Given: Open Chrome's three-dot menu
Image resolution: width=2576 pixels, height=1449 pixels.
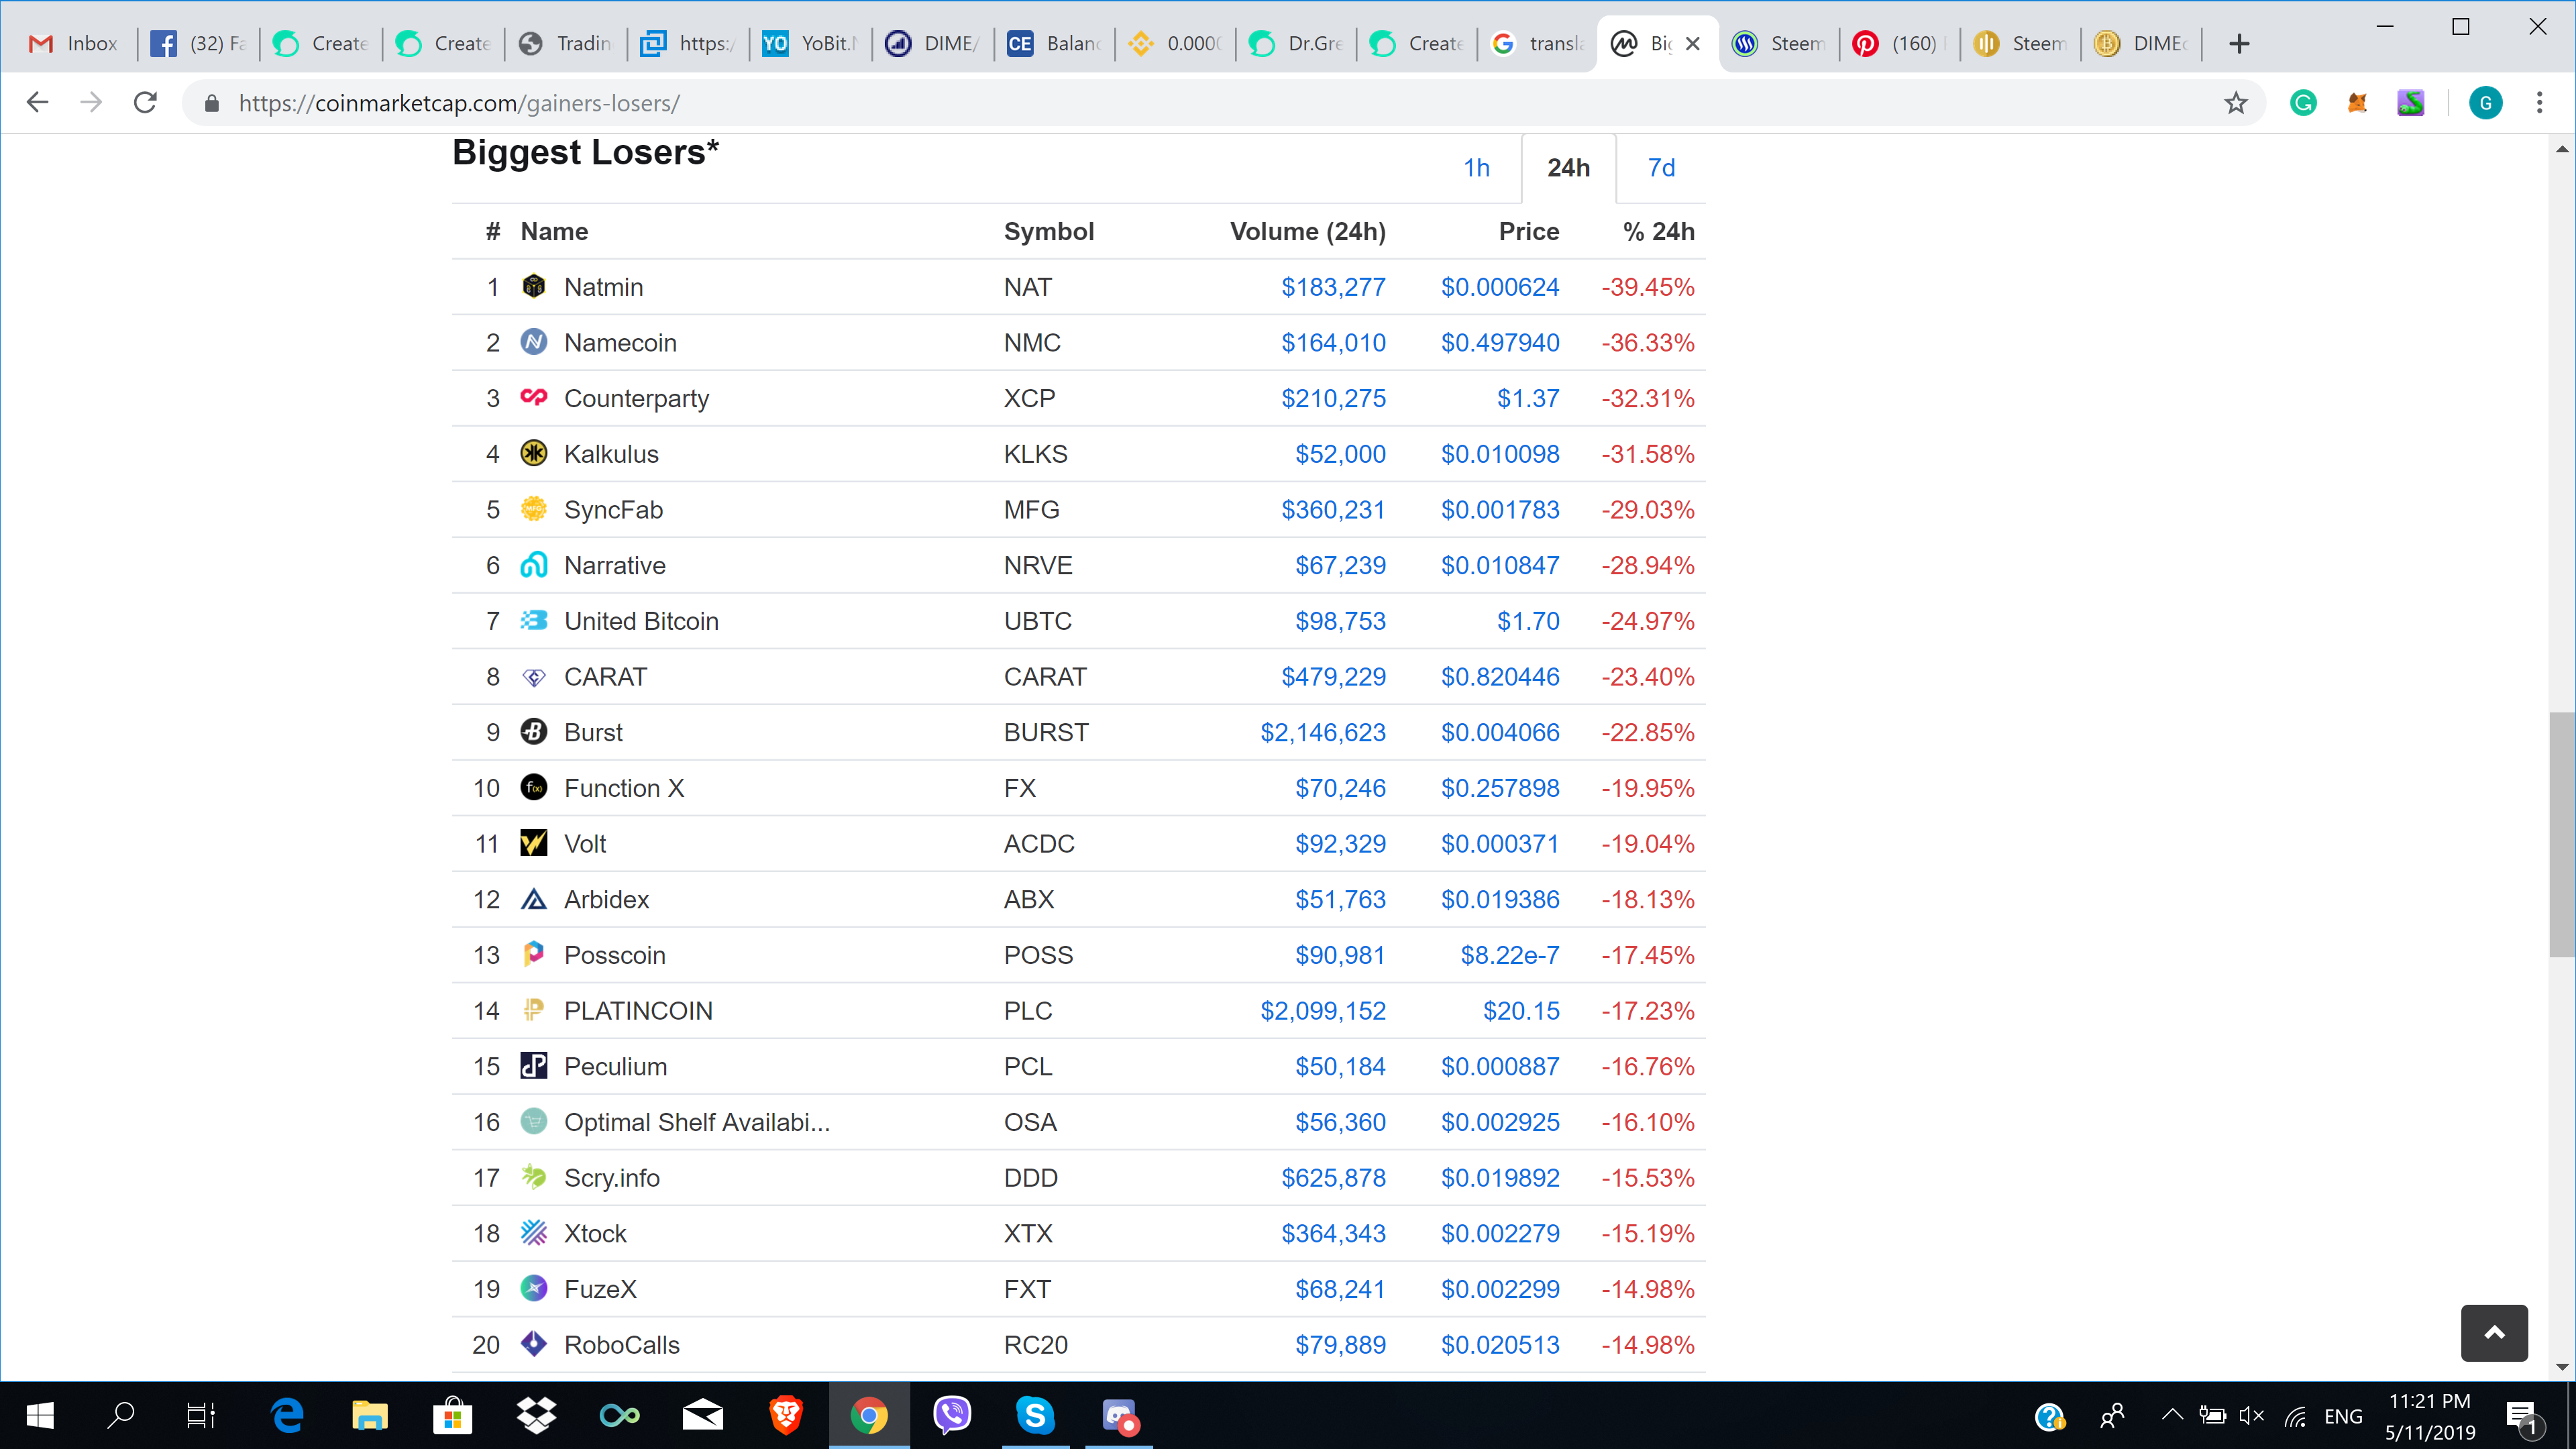Looking at the screenshot, I should [x=2539, y=103].
